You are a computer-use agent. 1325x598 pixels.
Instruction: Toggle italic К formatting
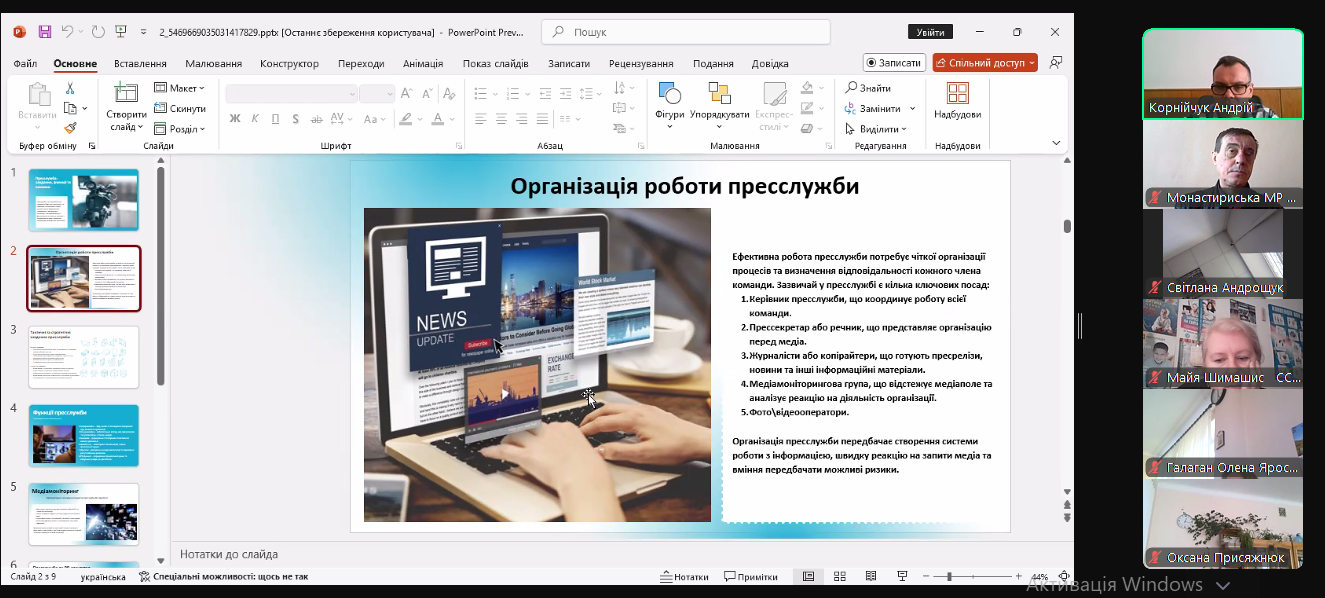[x=256, y=119]
